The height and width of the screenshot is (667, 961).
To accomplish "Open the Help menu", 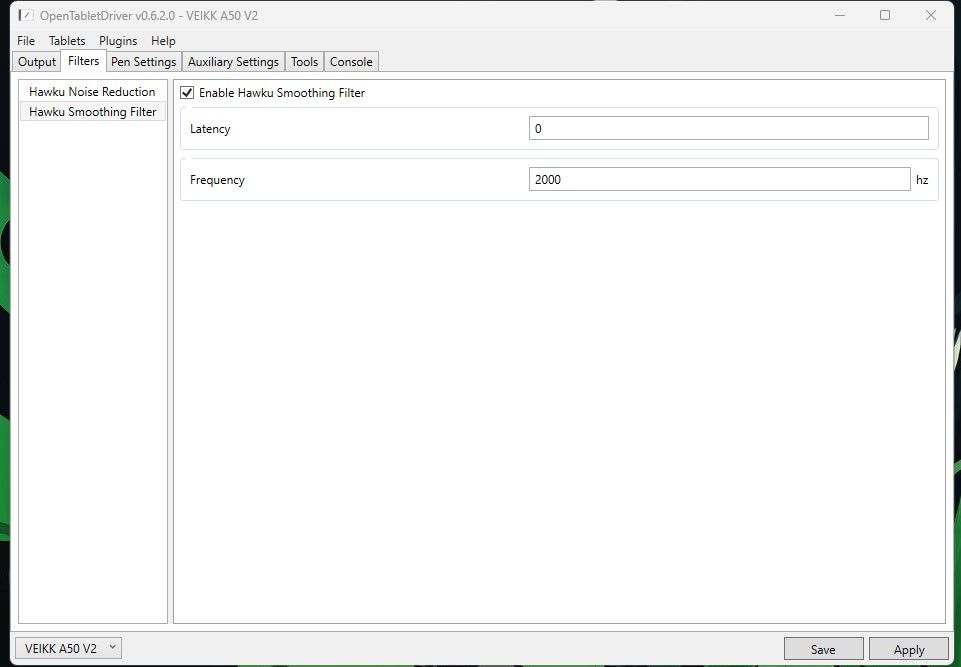I will (x=163, y=41).
